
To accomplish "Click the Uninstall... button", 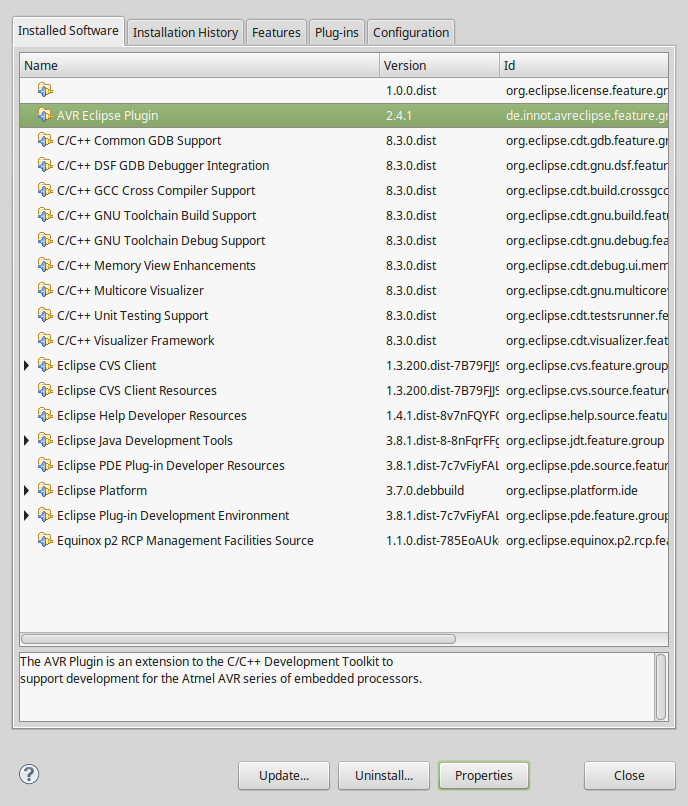I will click(384, 775).
